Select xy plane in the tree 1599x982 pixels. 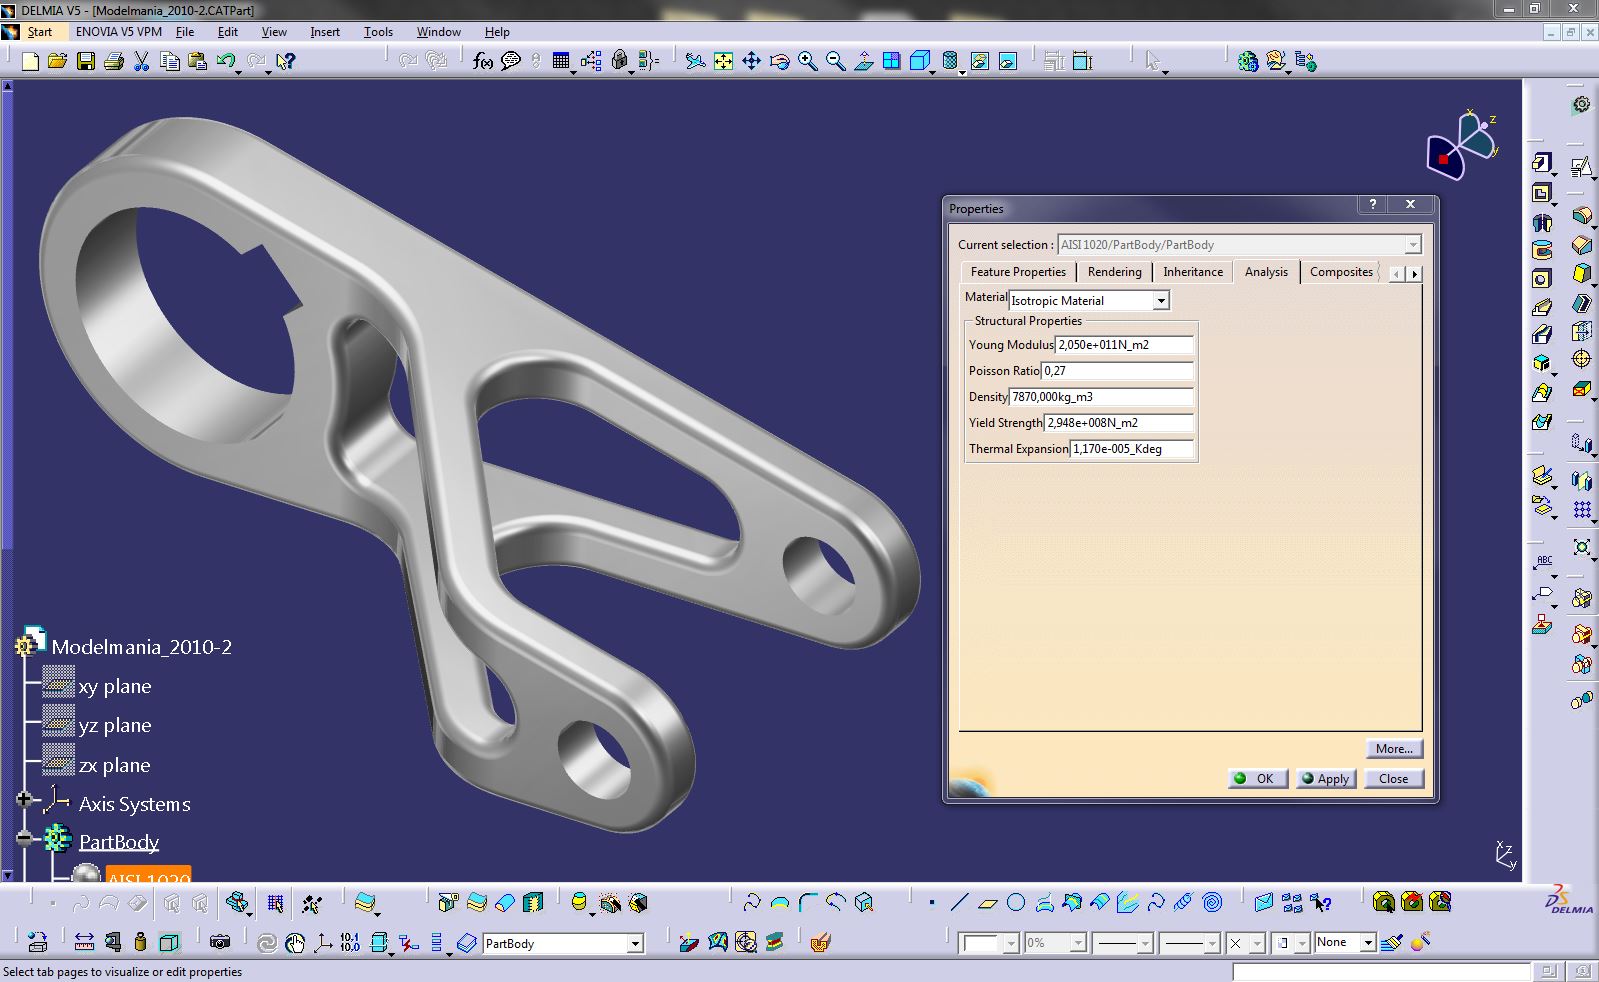(115, 687)
